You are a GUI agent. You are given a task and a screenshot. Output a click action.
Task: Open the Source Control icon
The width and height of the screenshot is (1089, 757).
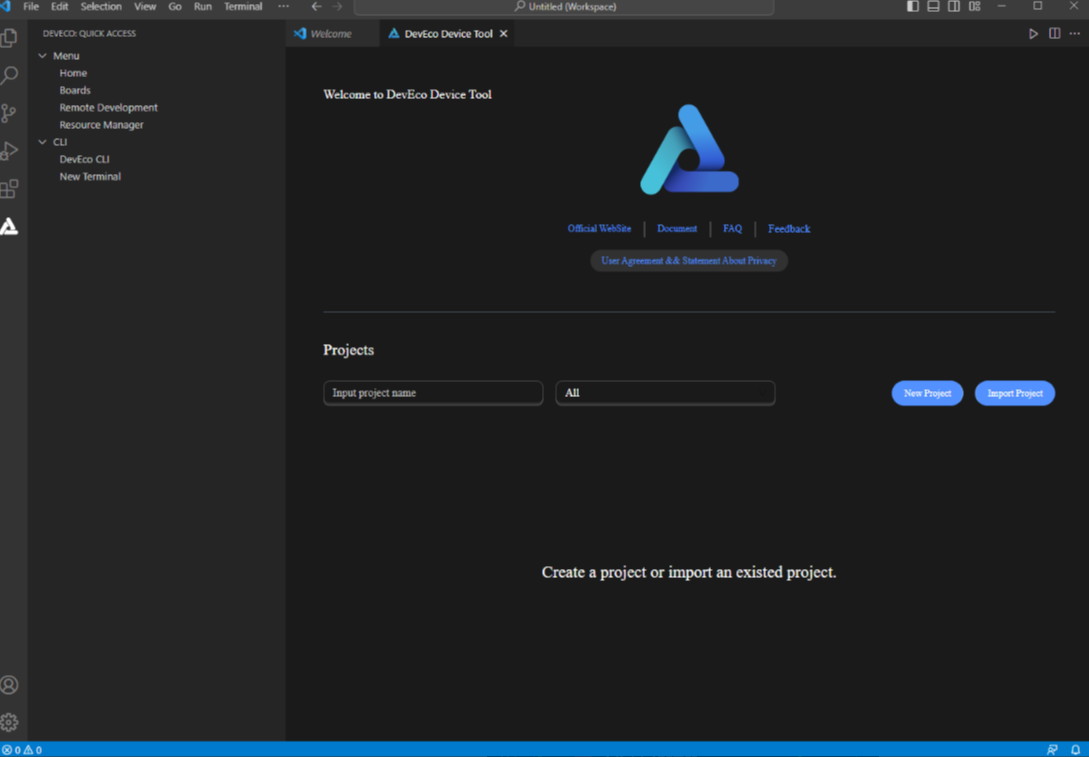[10, 112]
